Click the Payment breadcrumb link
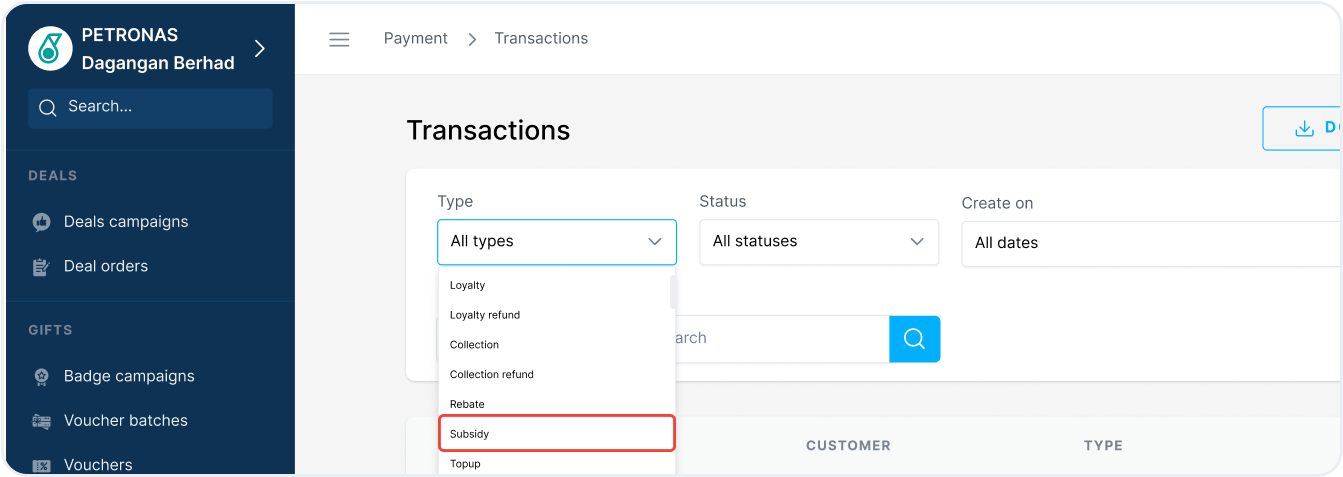 click(415, 39)
